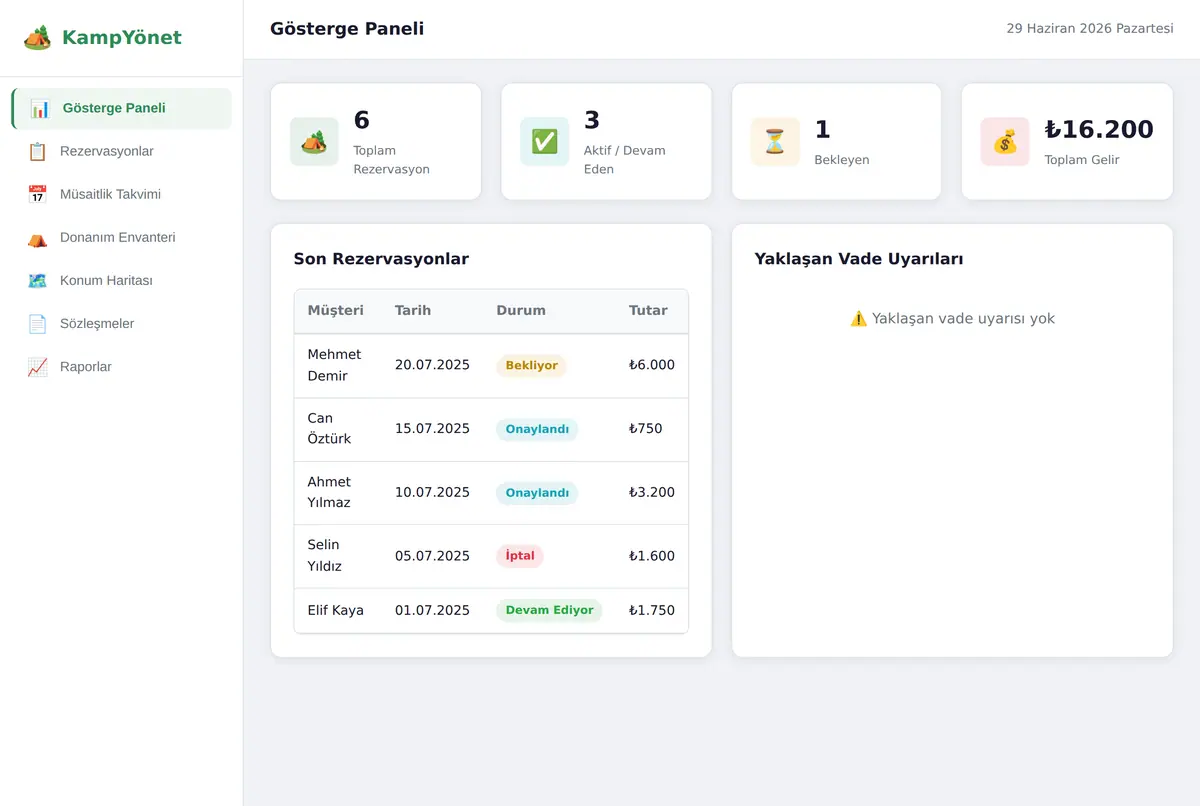Click the ₺6.000 amount cell

(x=652, y=366)
